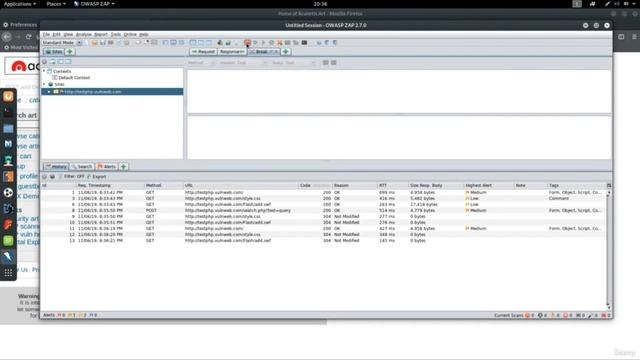Click the Sites tab button
The height and width of the screenshot is (360, 640).
tap(54, 52)
